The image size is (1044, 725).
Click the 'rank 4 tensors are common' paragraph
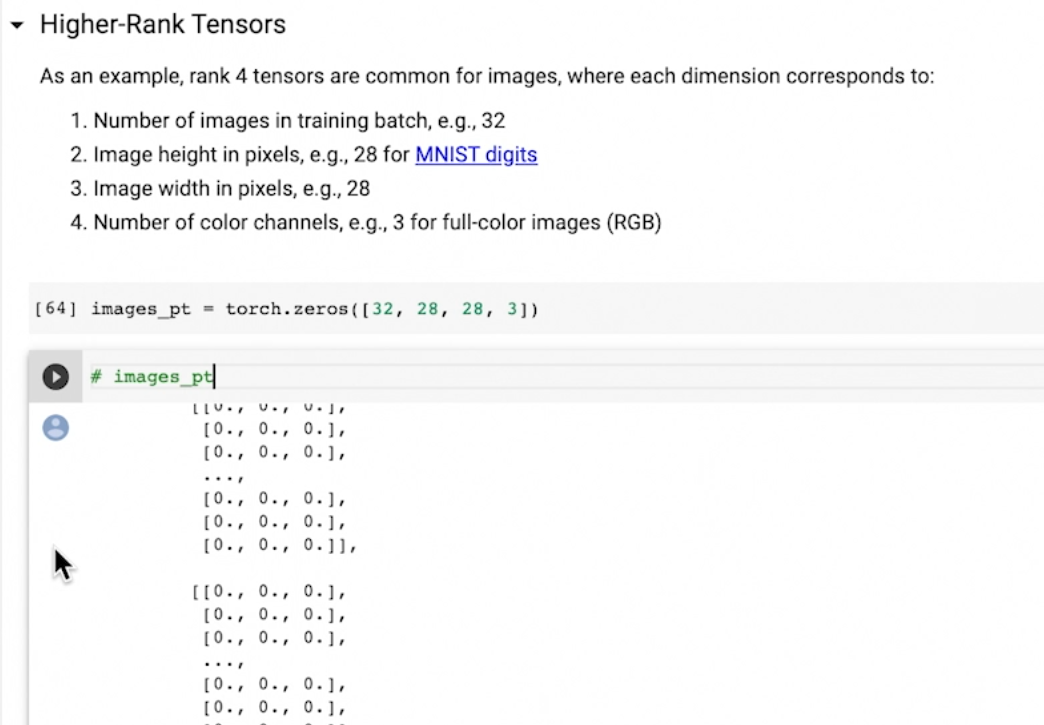tap(486, 76)
